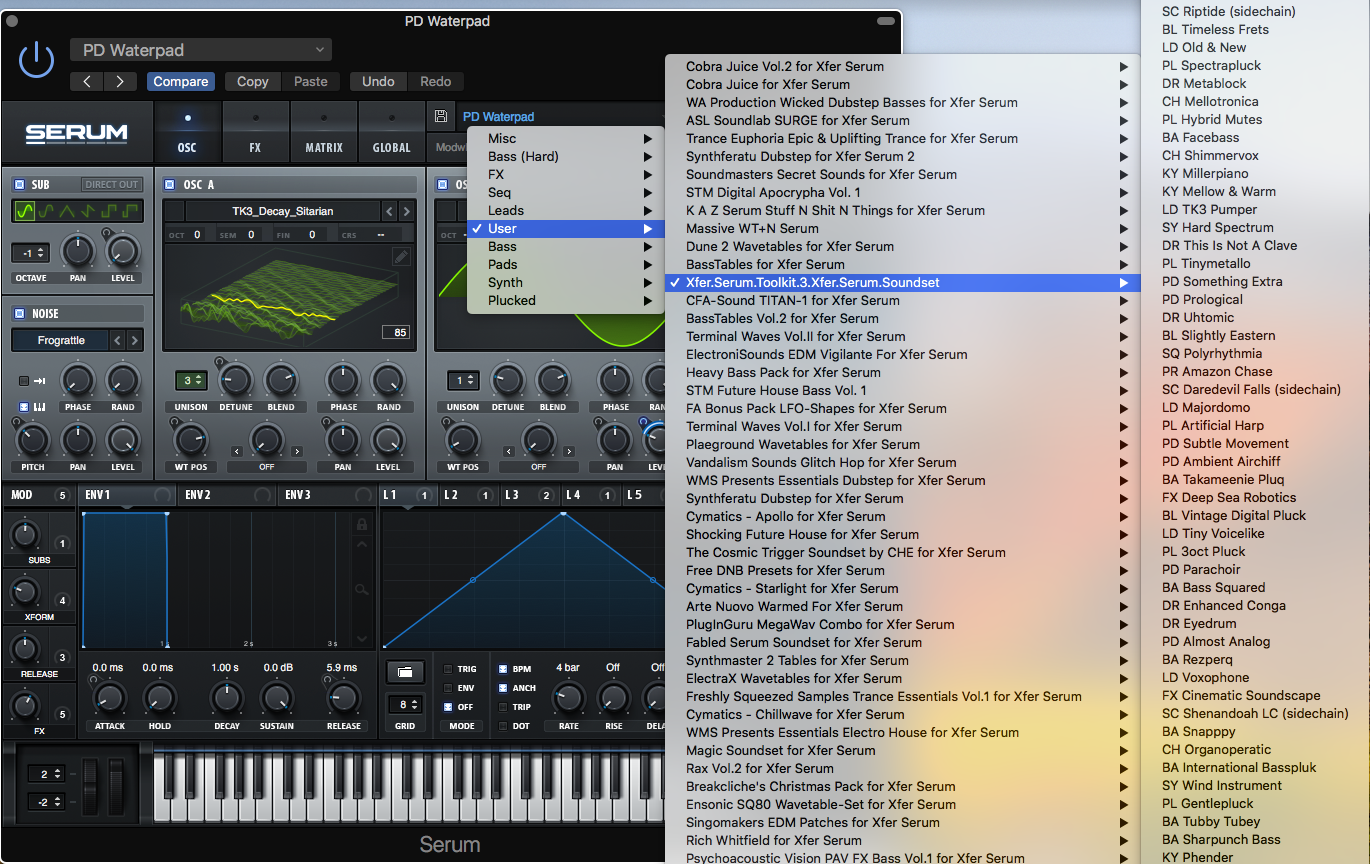Click the envelope display lock icon
This screenshot has height=864, width=1370.
point(362,524)
